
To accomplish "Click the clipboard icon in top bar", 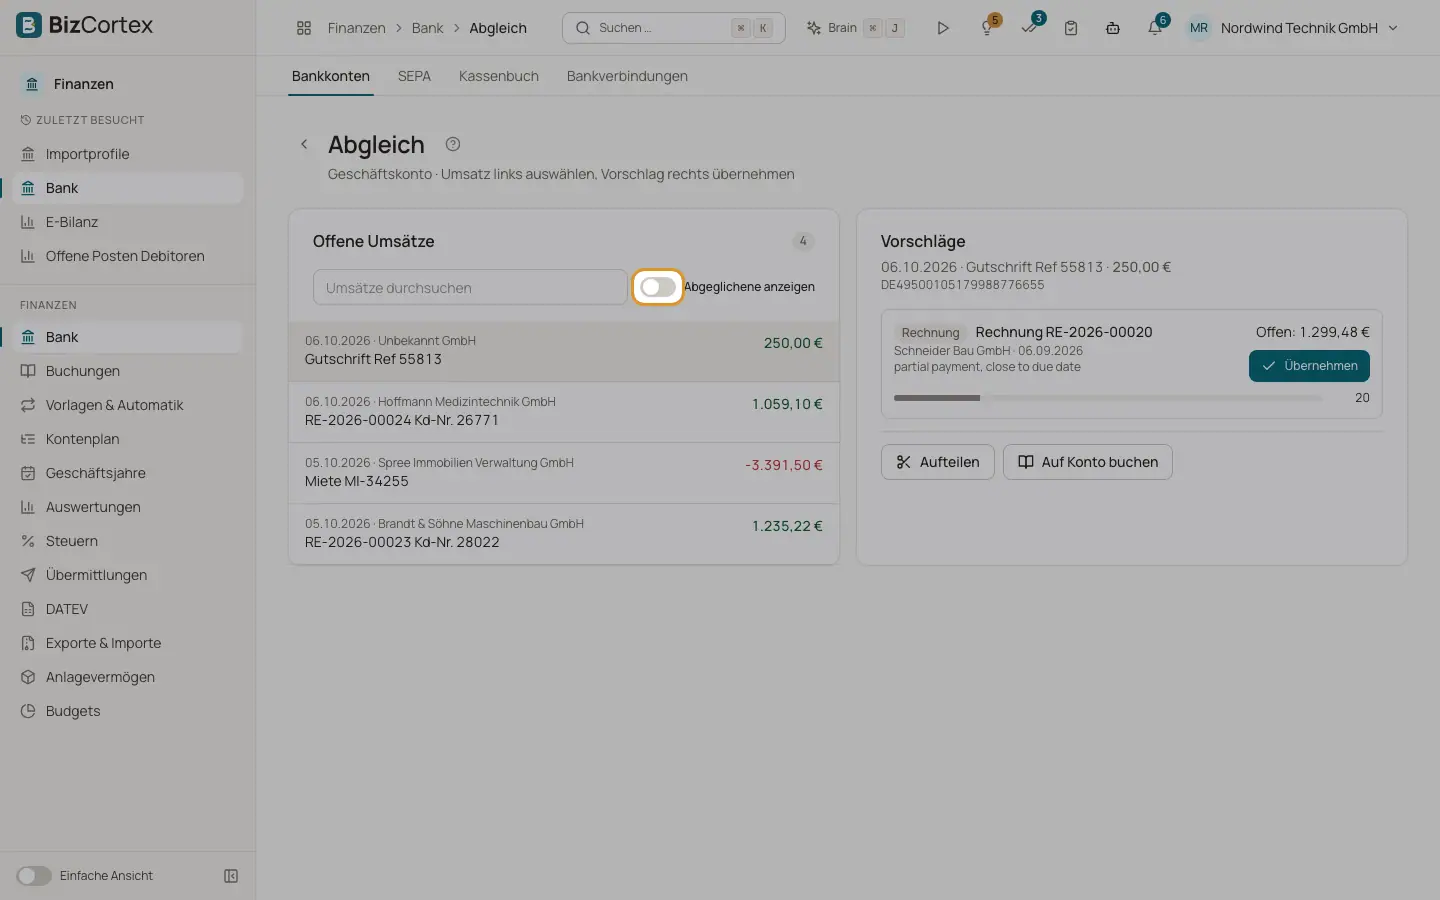I will click(1071, 28).
